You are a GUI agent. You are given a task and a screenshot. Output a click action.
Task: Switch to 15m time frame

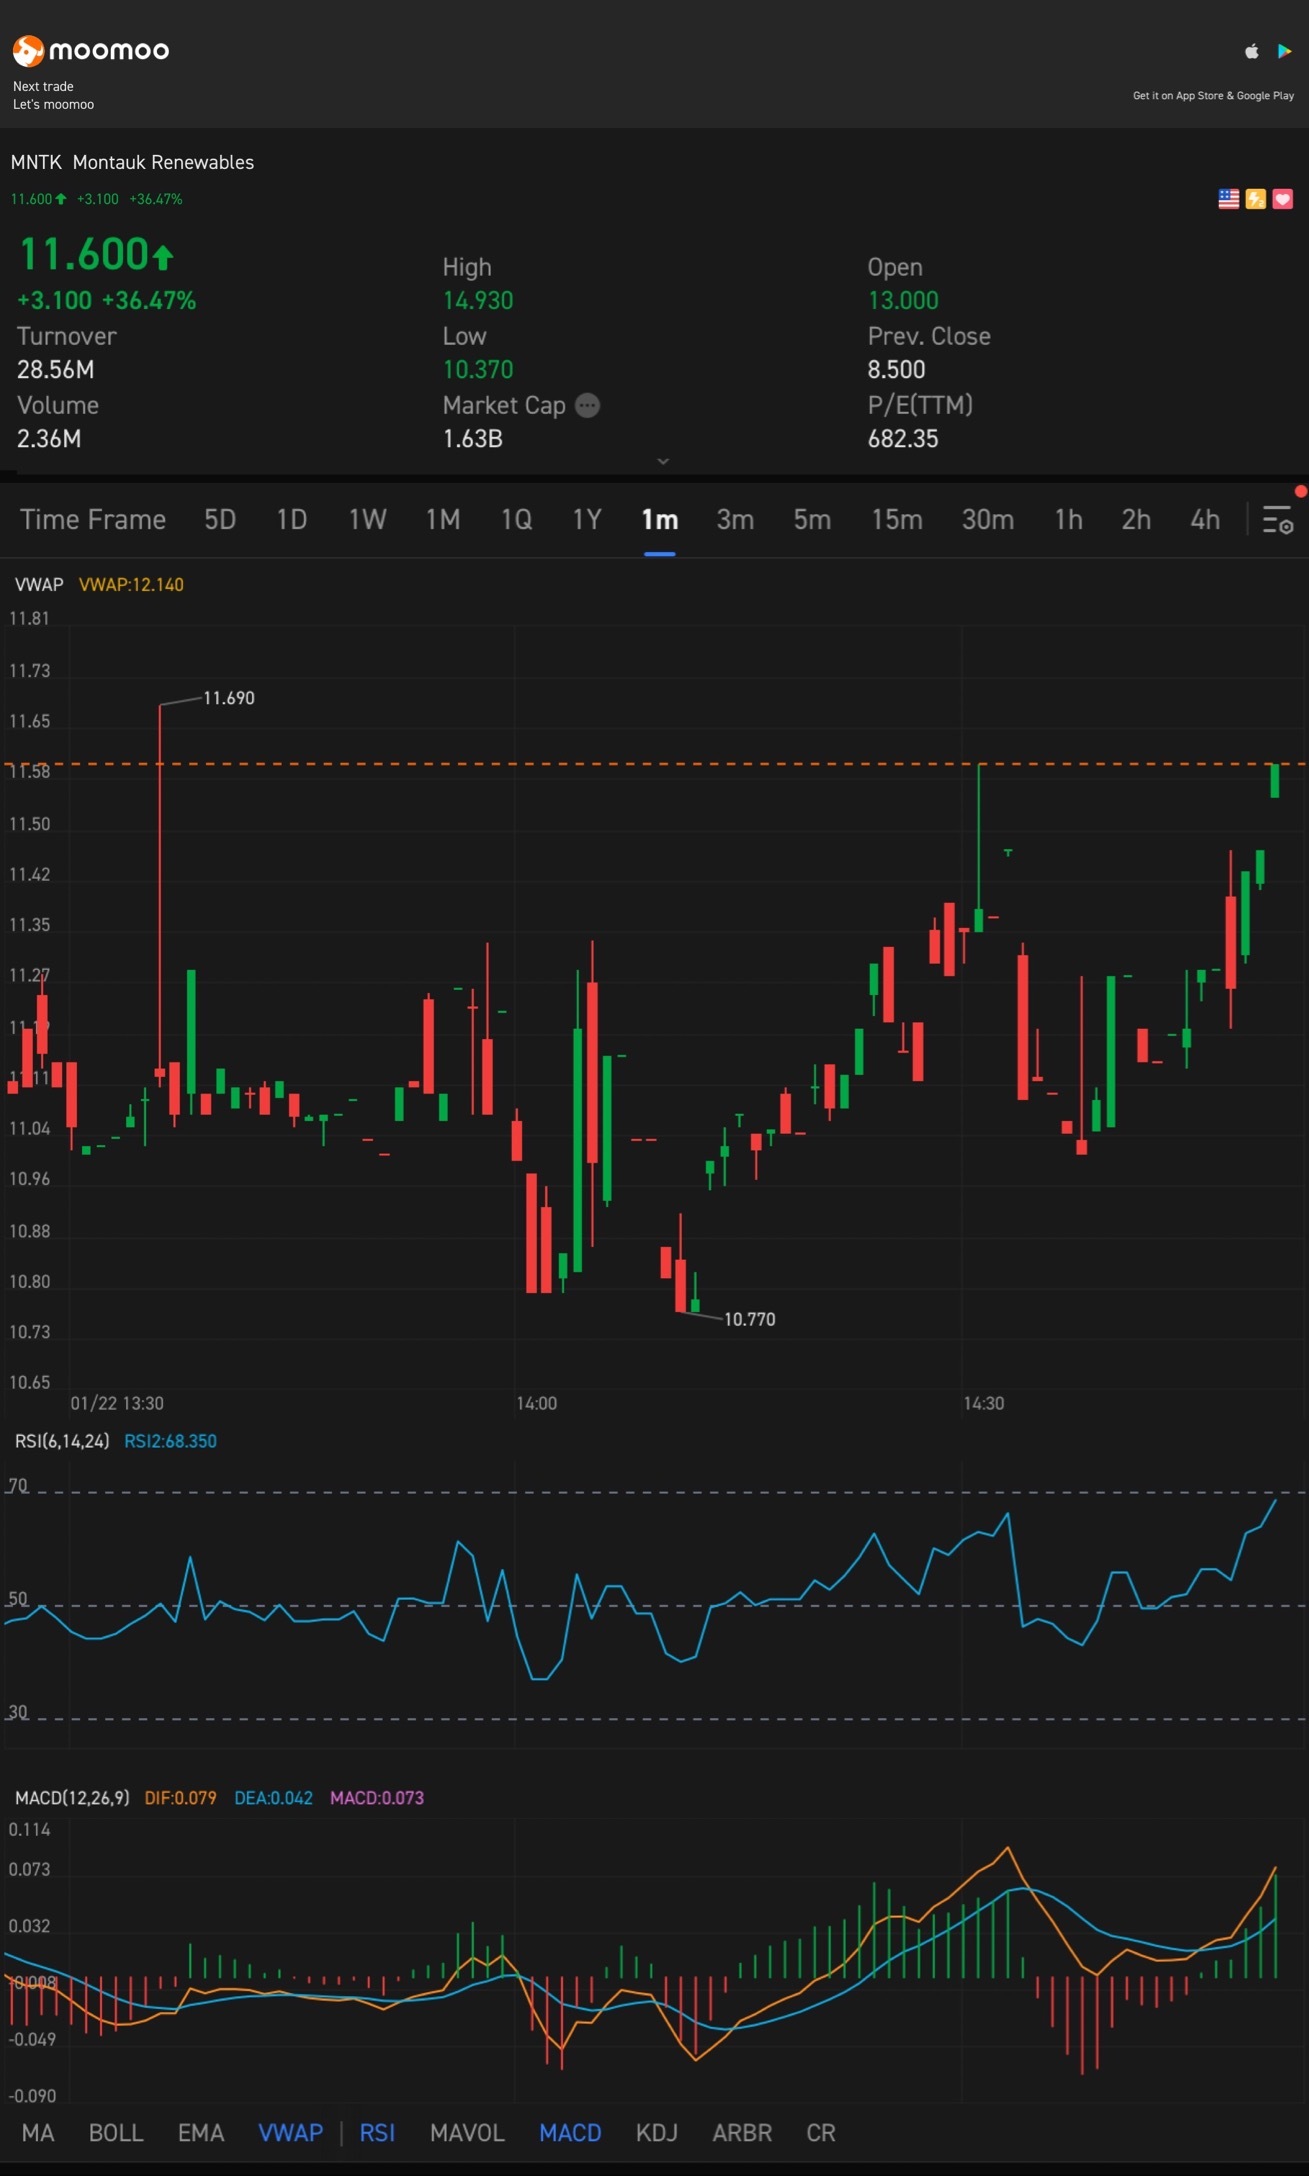point(897,520)
